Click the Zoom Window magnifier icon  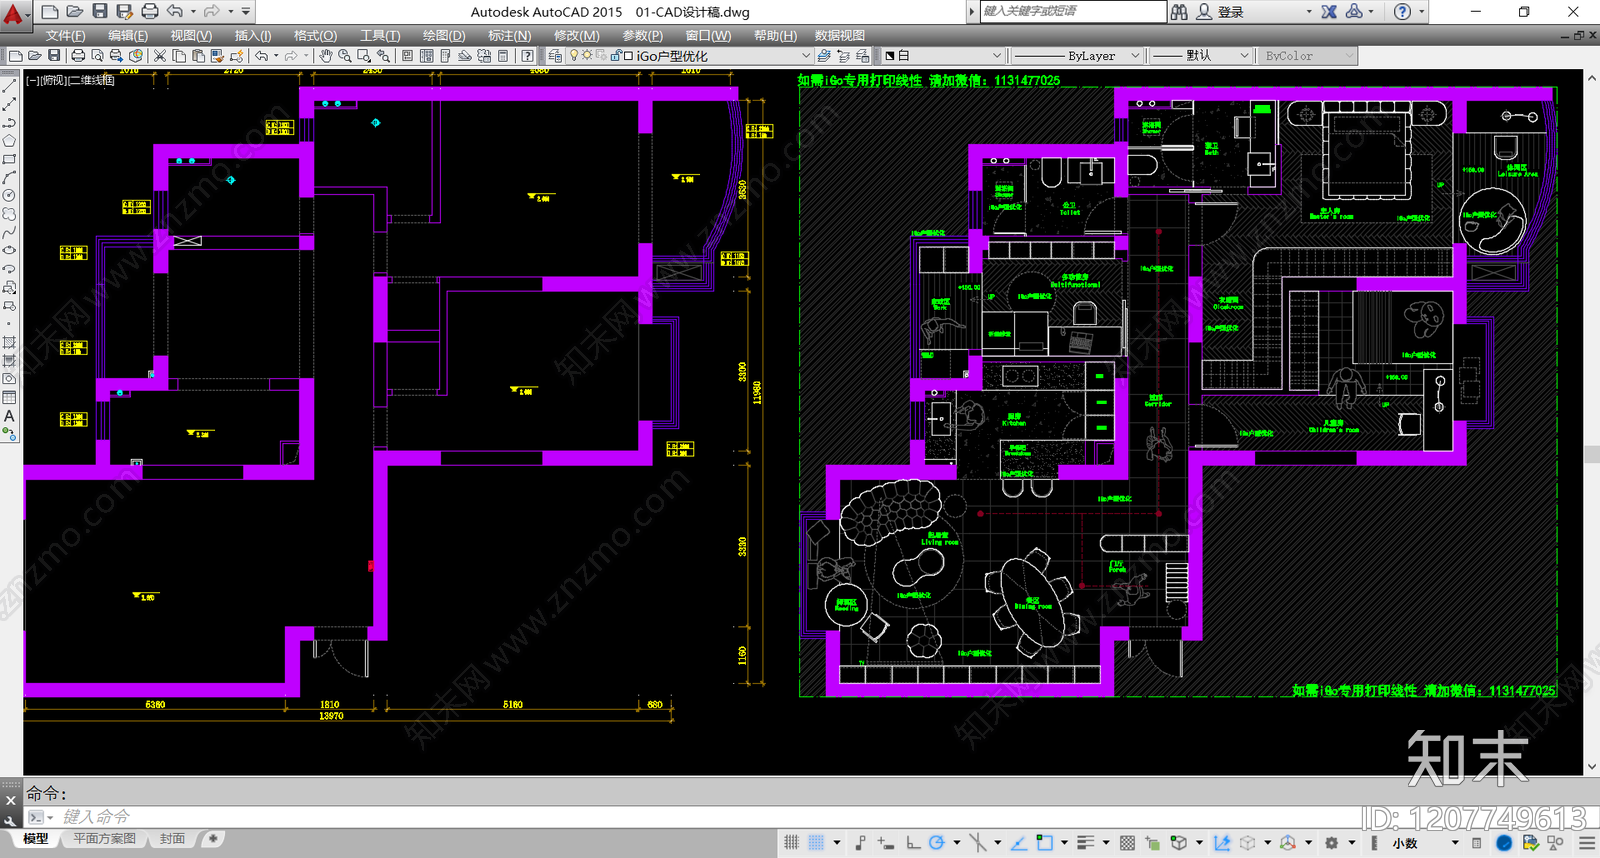(364, 56)
